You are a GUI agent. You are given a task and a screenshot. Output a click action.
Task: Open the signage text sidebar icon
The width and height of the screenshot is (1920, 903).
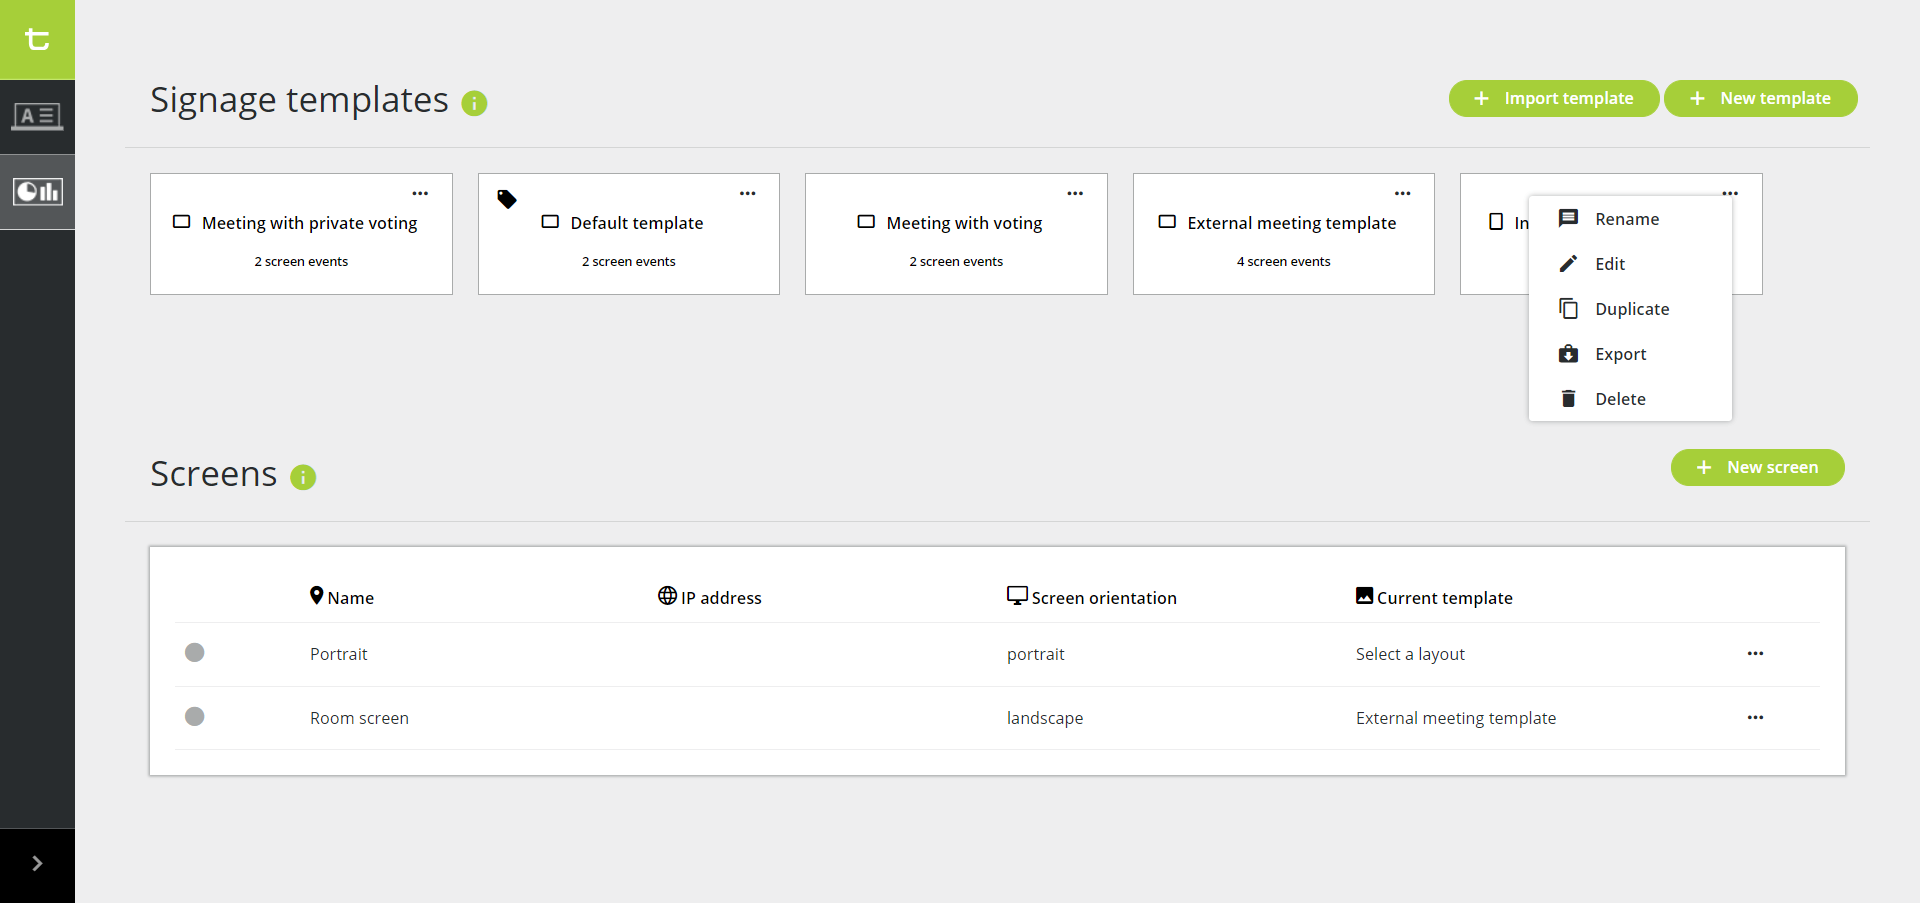(37, 117)
